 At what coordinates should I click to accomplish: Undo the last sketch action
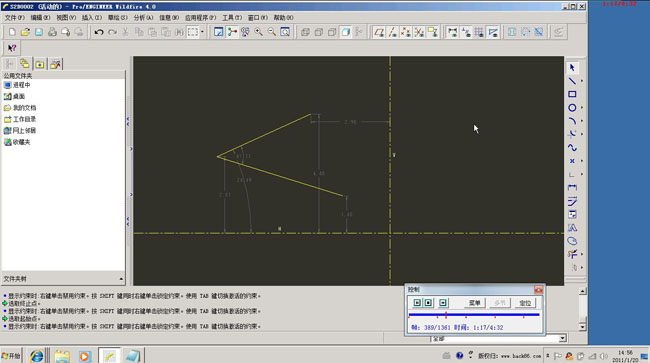(x=99, y=32)
